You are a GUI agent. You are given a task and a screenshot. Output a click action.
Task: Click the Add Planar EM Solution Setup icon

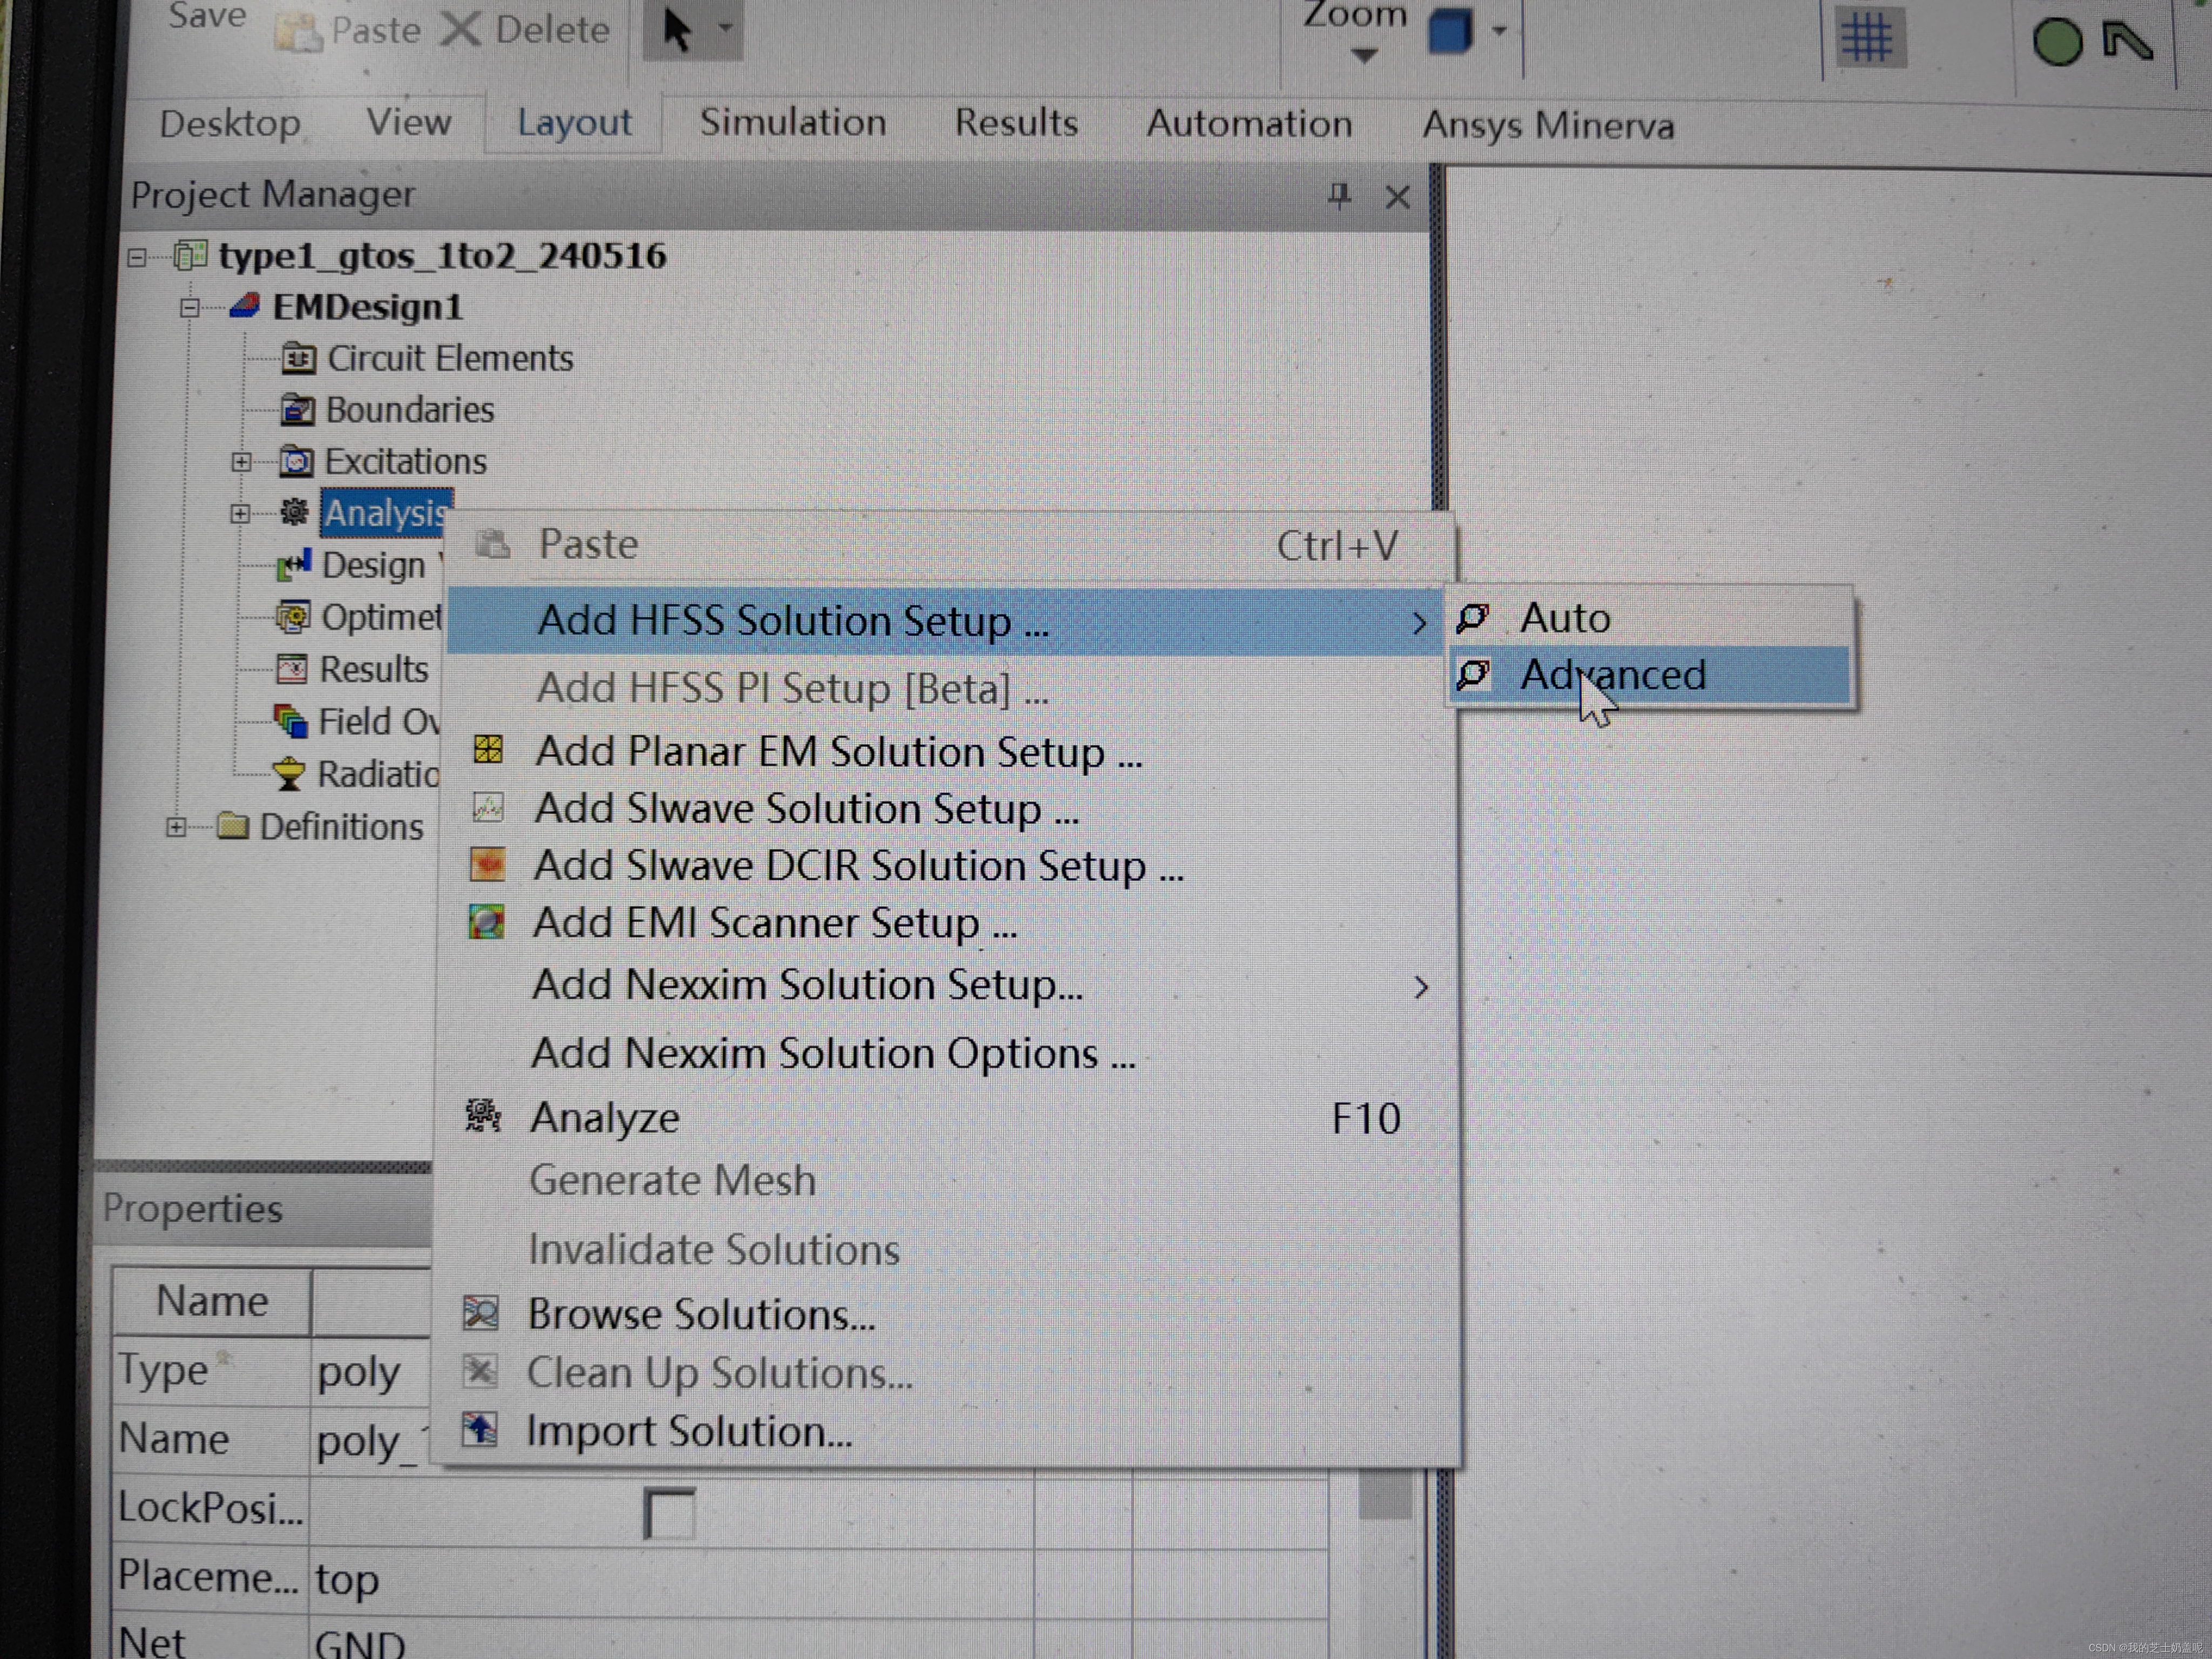pos(488,749)
